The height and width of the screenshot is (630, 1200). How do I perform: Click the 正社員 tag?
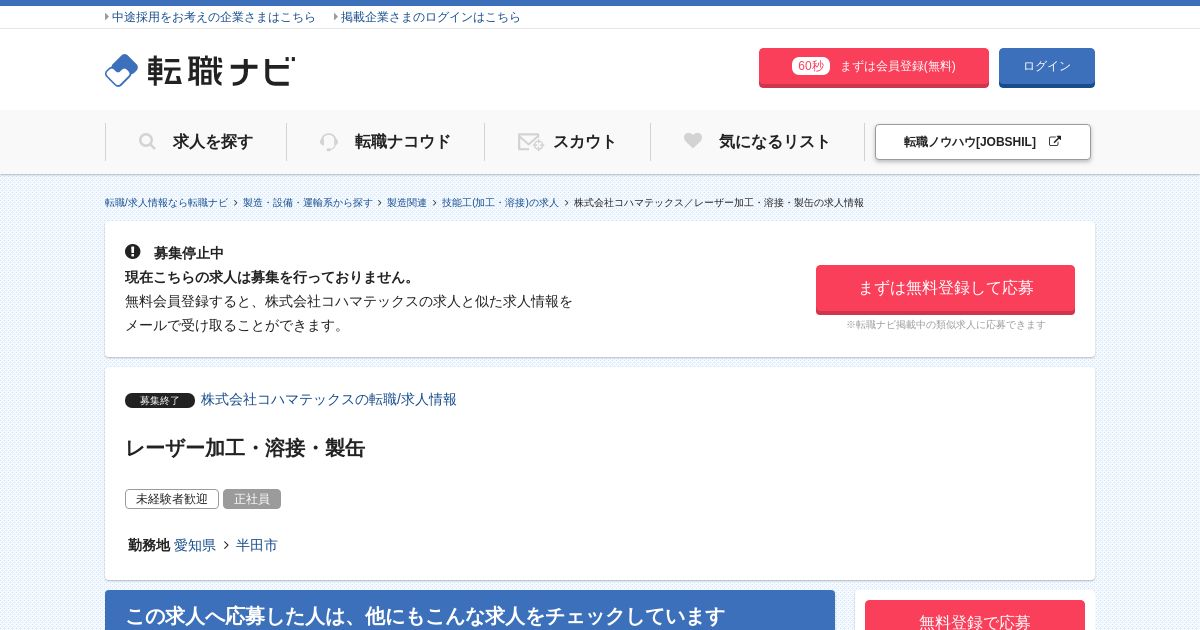[252, 499]
